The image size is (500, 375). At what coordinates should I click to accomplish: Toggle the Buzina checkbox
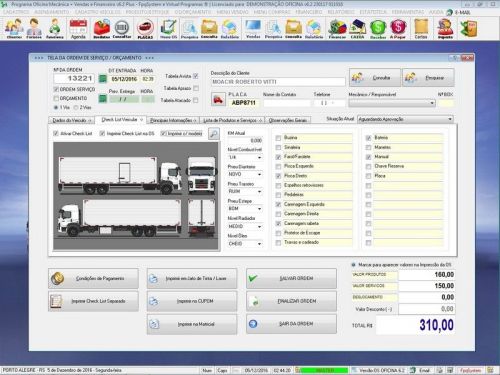click(278, 138)
